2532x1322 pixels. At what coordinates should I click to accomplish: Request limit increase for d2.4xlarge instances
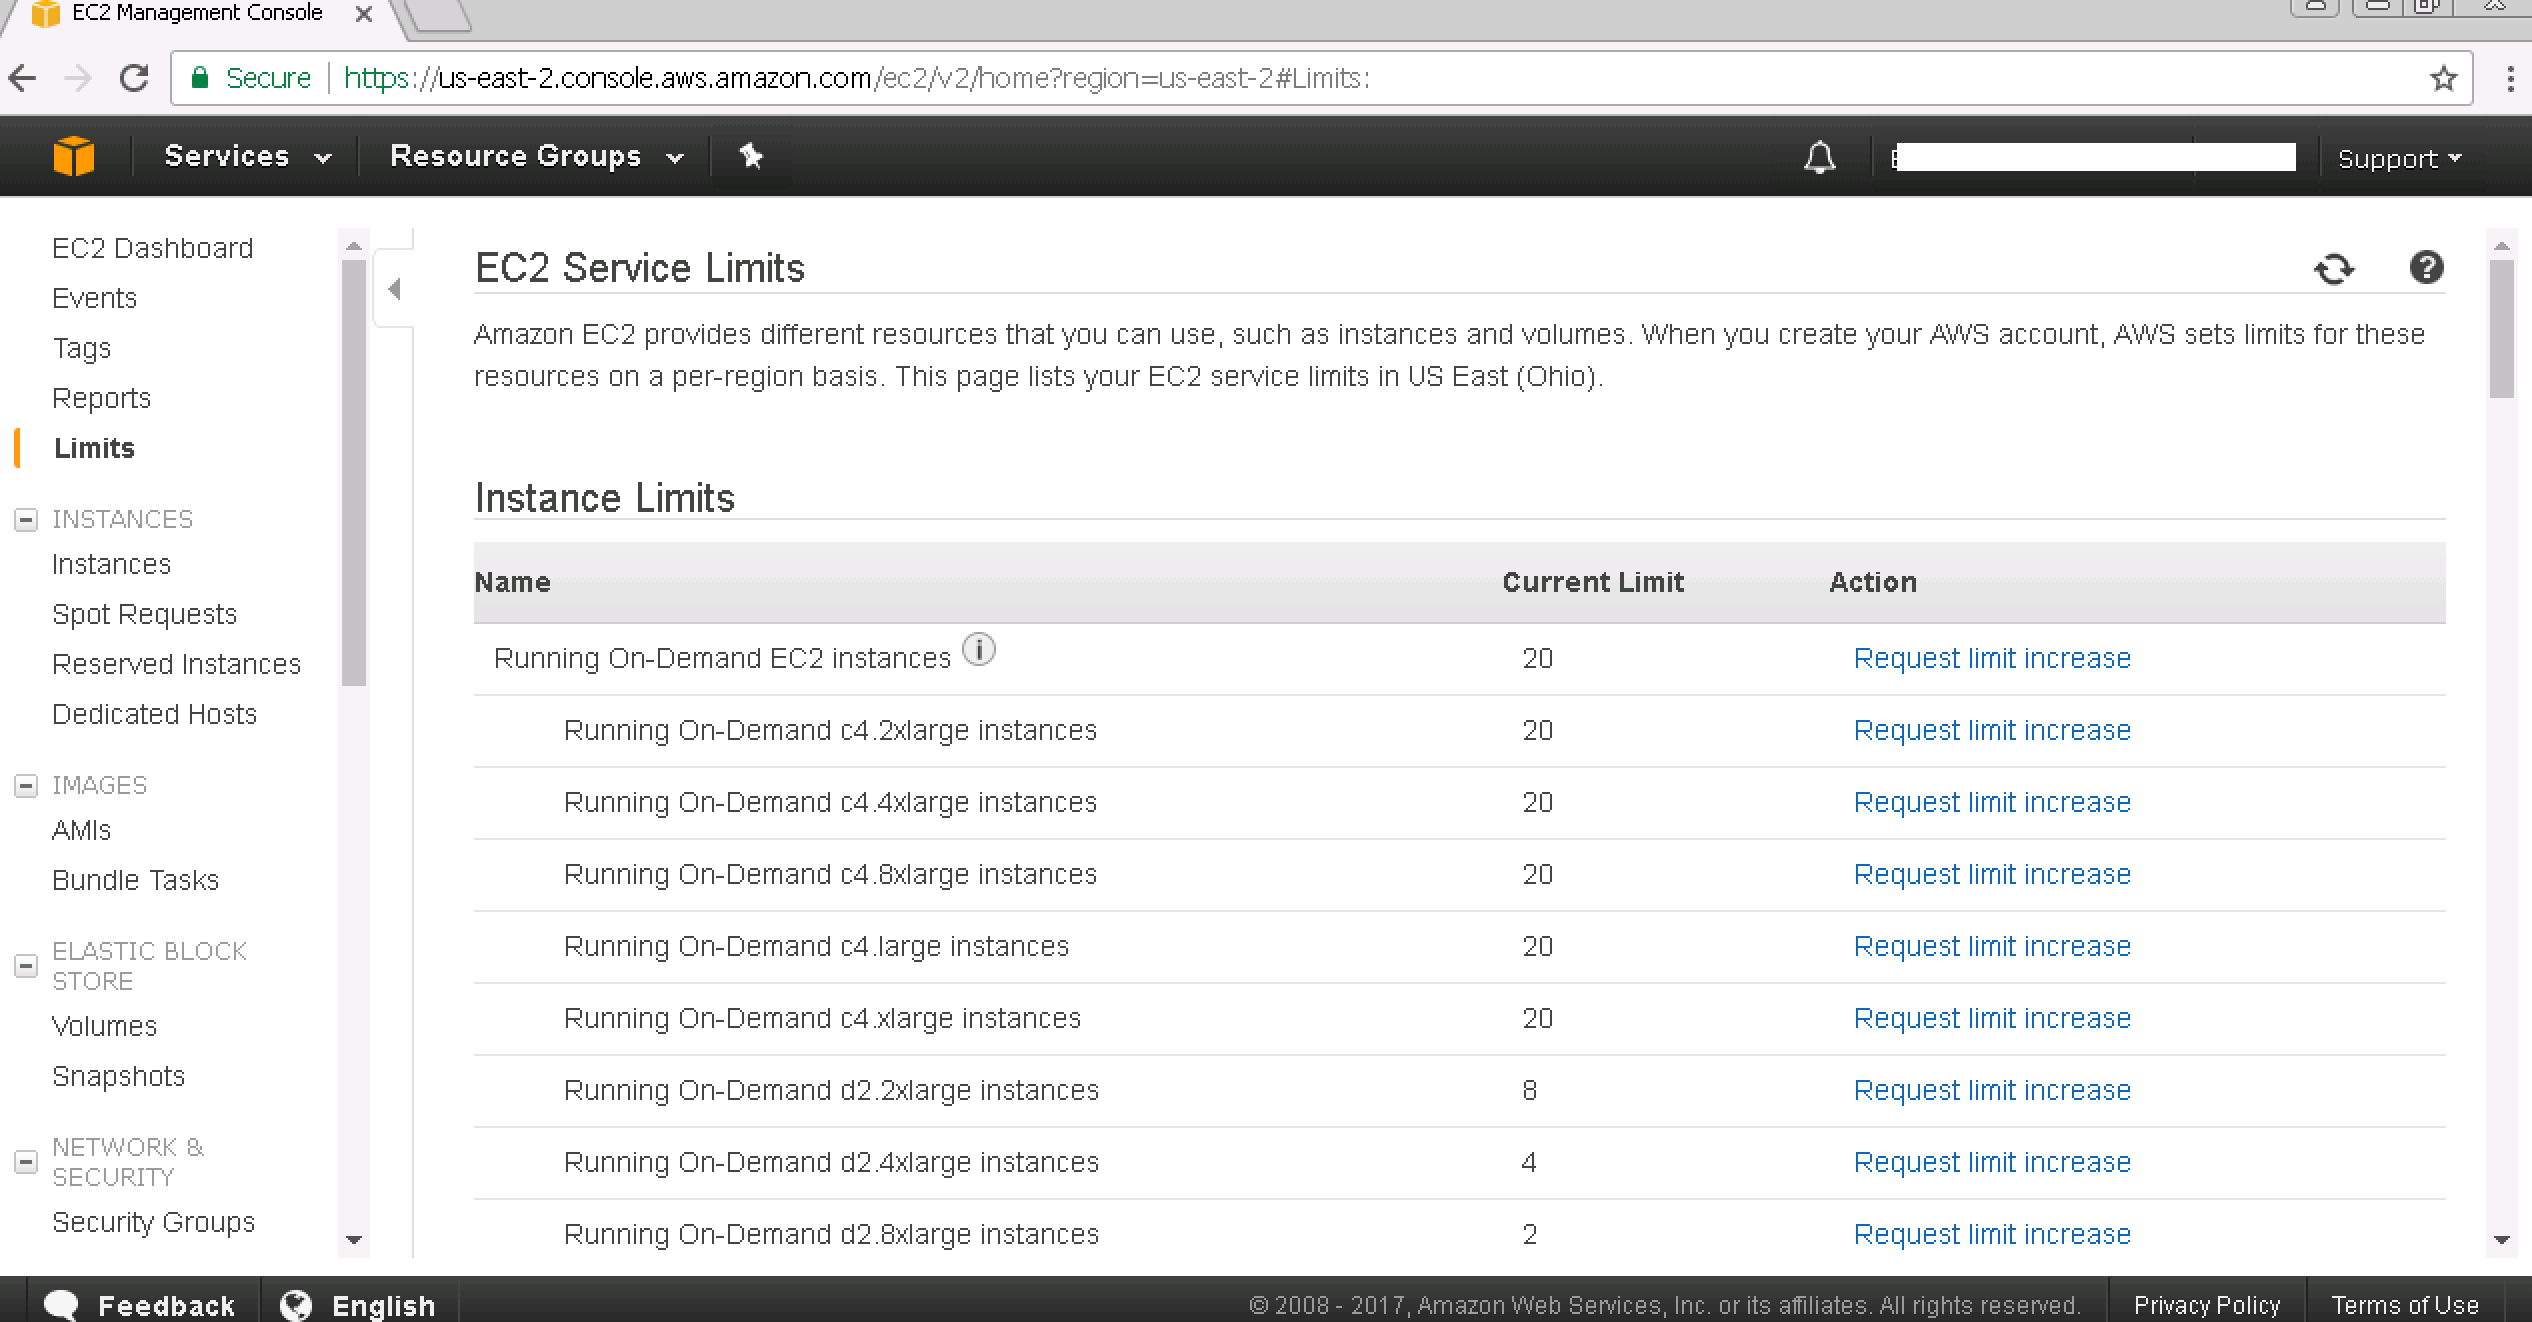(x=1992, y=1162)
